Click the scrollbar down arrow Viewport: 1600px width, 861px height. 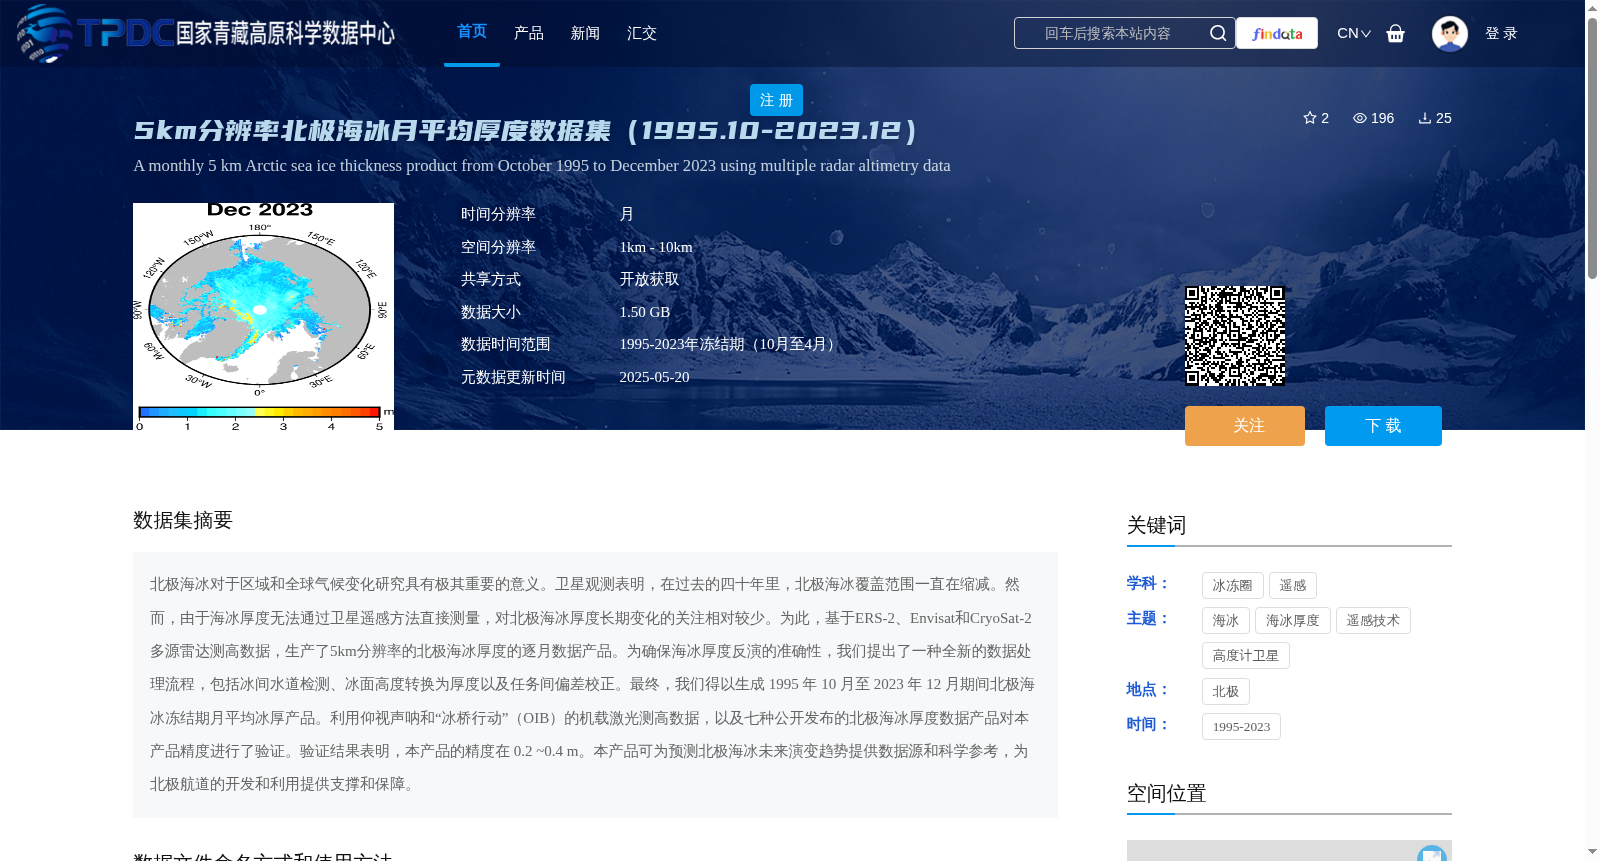point(1592,852)
